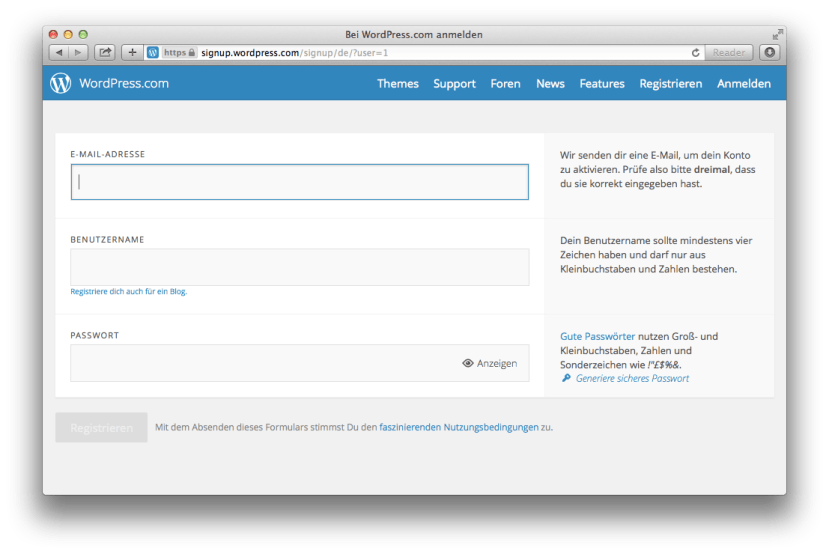Open the Themes menu item
This screenshot has width=829, height=554.
397,84
